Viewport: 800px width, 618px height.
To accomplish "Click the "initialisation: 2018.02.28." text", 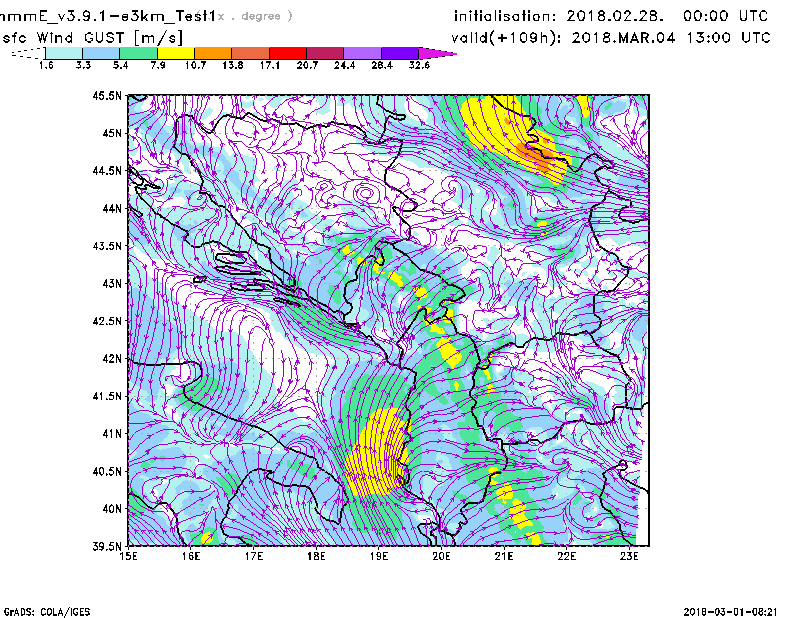I will [x=559, y=16].
